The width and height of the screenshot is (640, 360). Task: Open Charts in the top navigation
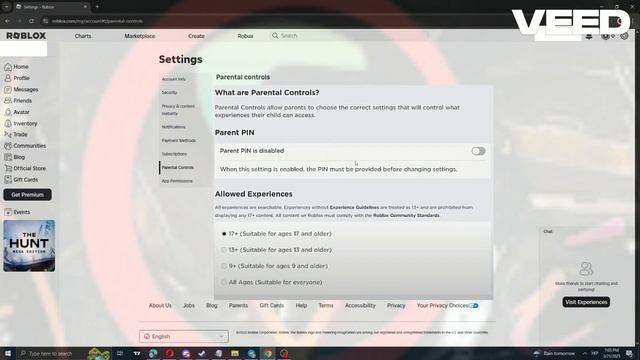83,36
